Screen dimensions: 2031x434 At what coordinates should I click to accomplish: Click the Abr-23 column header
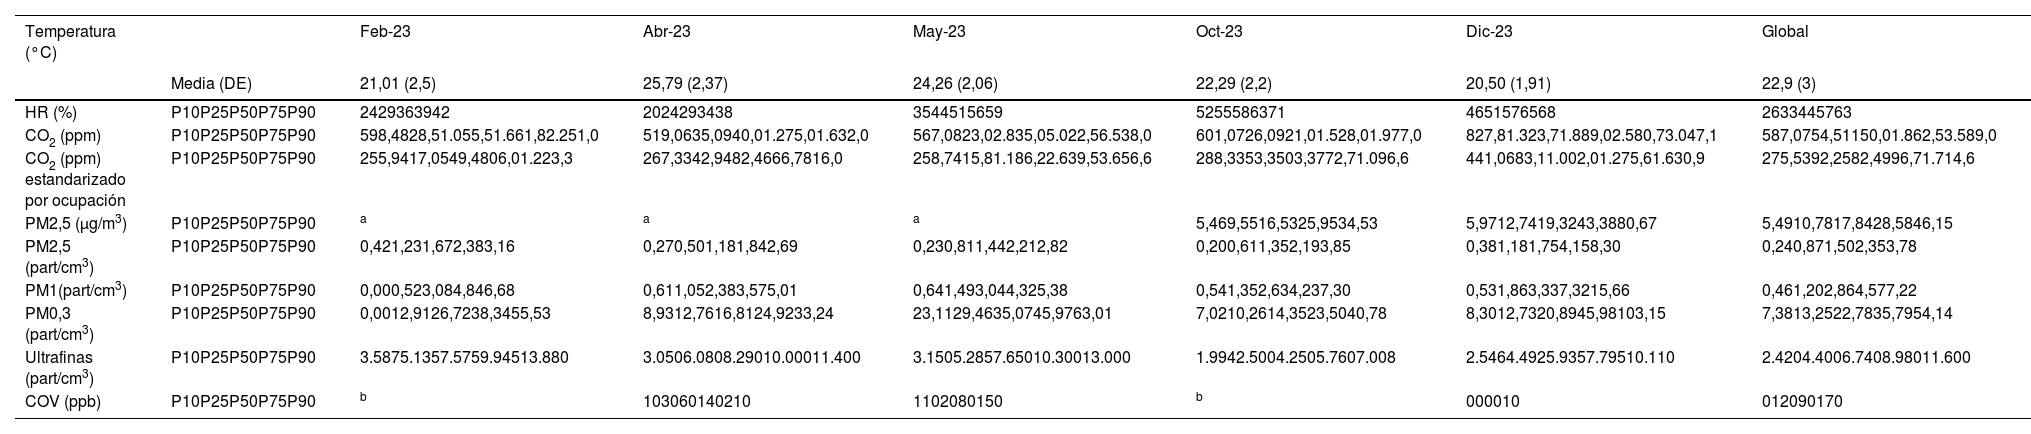click(x=666, y=32)
